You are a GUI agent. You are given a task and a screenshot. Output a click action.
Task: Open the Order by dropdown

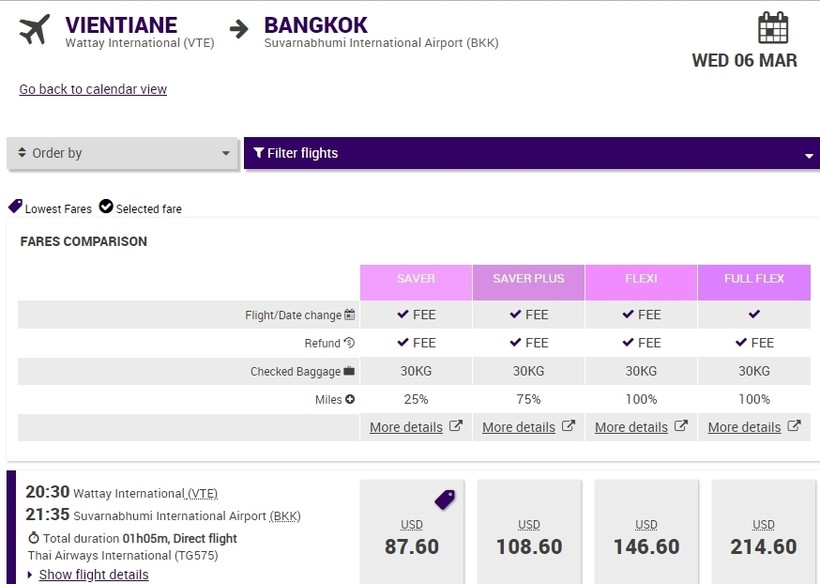[123, 154]
